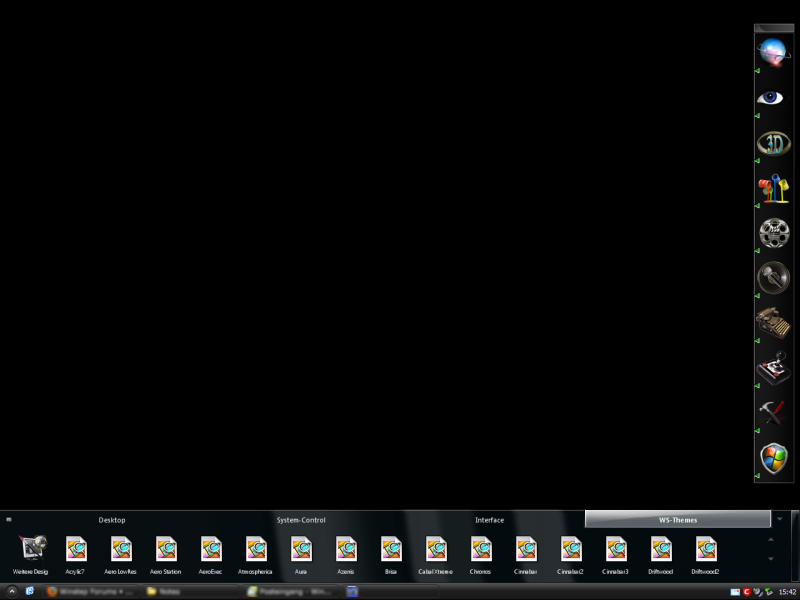800x600 pixels.
Task: Switch to the Winstep Forums taskbar button
Action: (90, 592)
